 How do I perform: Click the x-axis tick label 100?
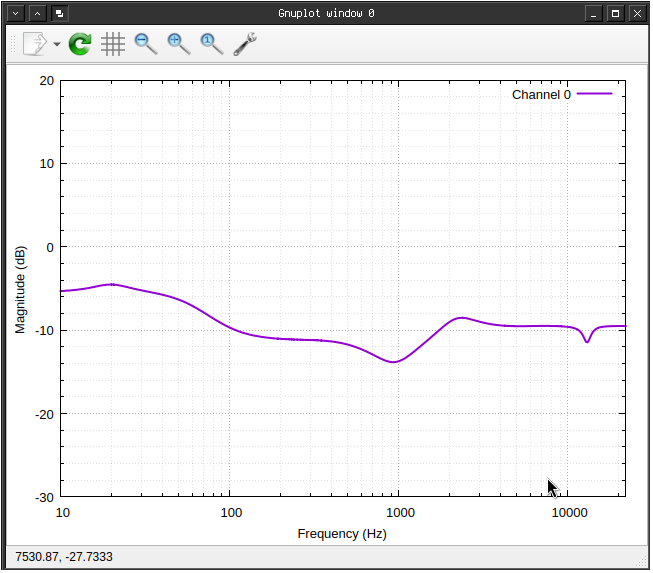point(231,513)
